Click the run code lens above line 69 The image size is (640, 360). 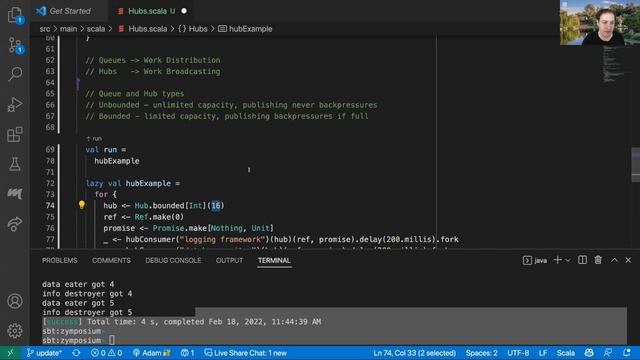click(x=94, y=139)
